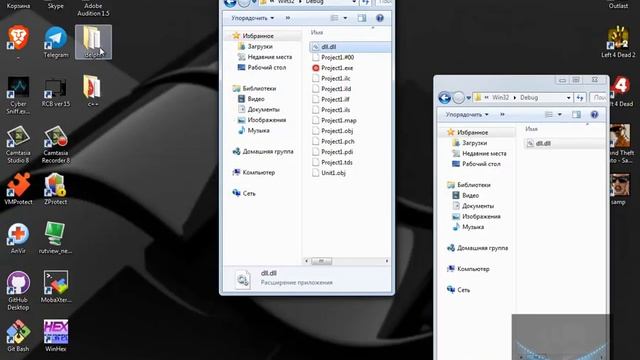
Task: Launch Telegram from the desktop
Action: (x=56, y=42)
